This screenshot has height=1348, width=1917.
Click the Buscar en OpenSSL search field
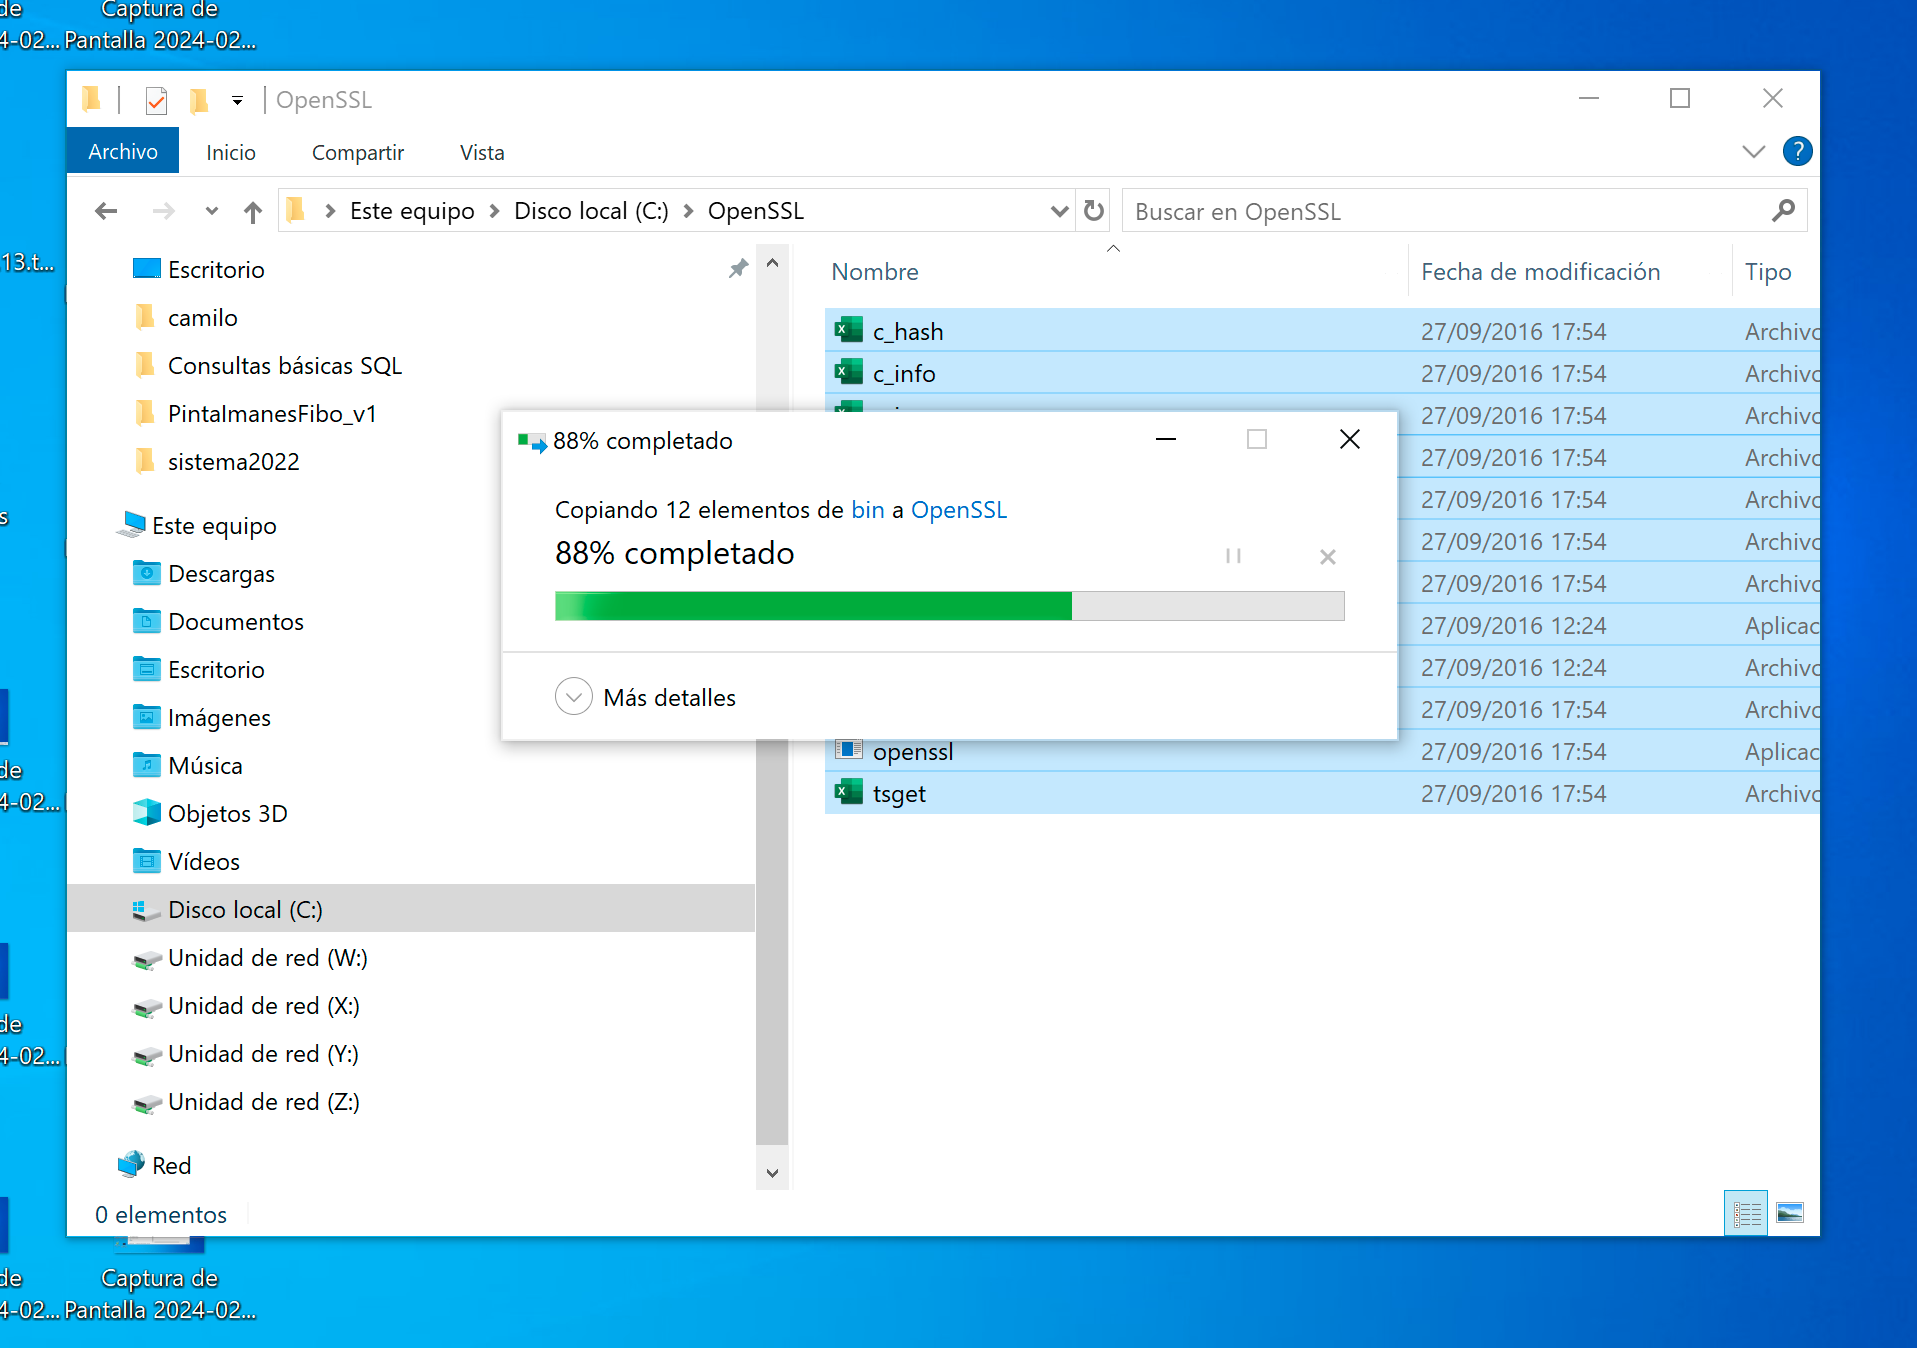1445,211
